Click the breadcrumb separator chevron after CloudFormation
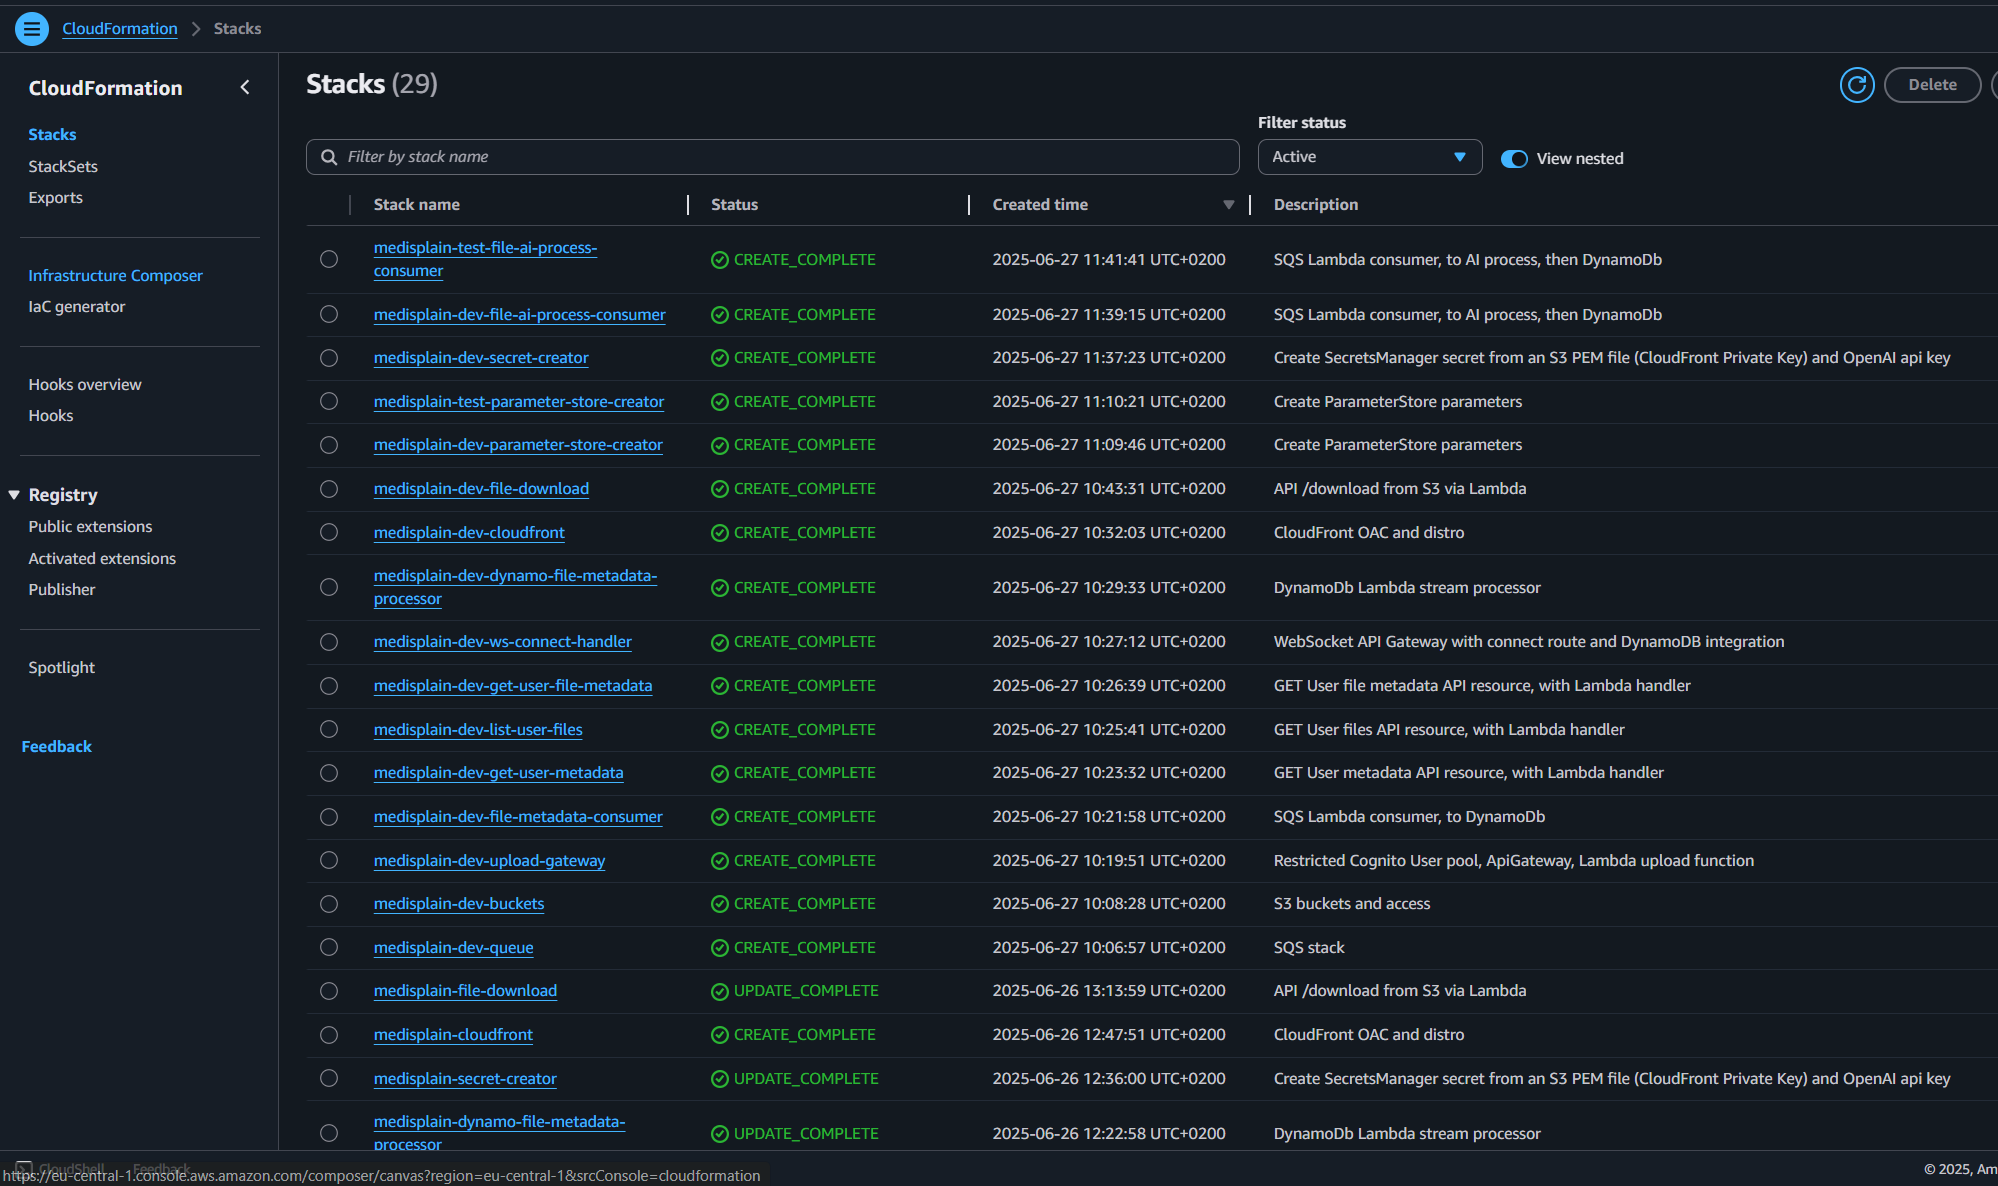The image size is (1998, 1186). tap(196, 29)
